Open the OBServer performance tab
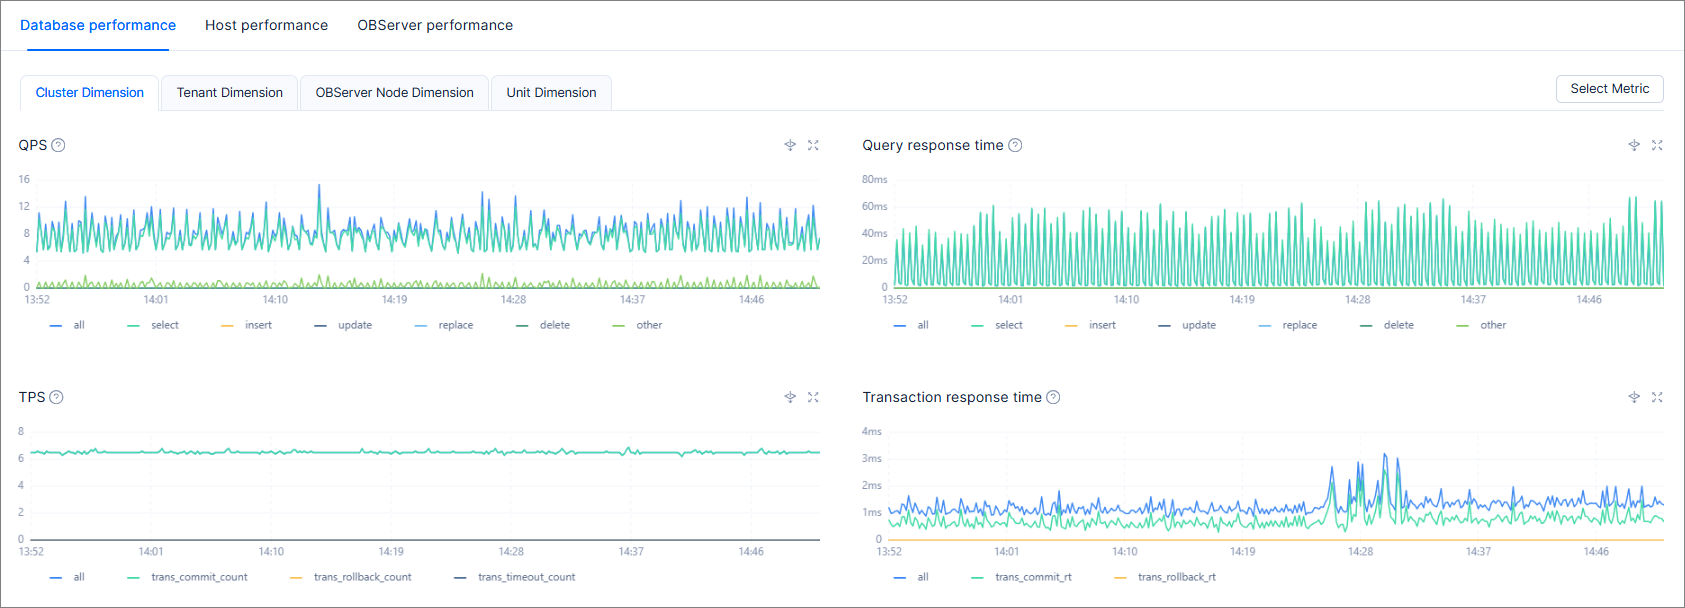This screenshot has width=1685, height=608. point(435,25)
